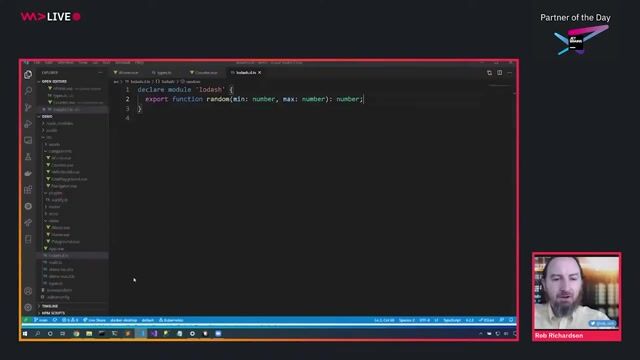Expand the public folder

click(x=51, y=130)
